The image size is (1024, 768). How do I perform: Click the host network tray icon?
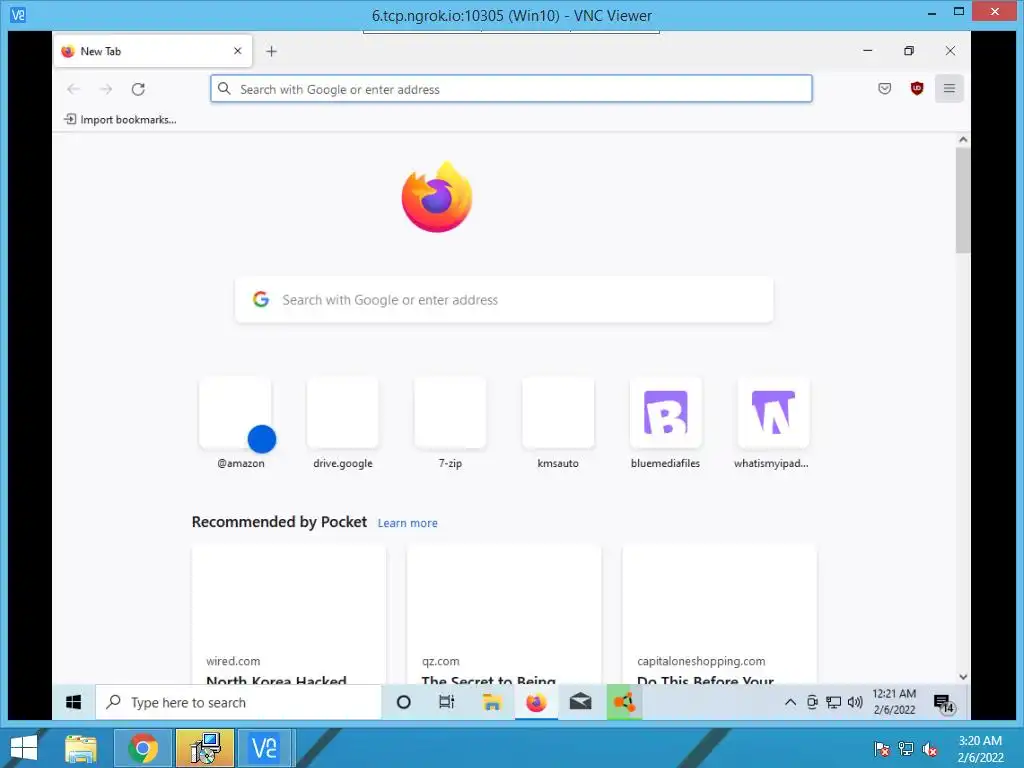coord(906,749)
